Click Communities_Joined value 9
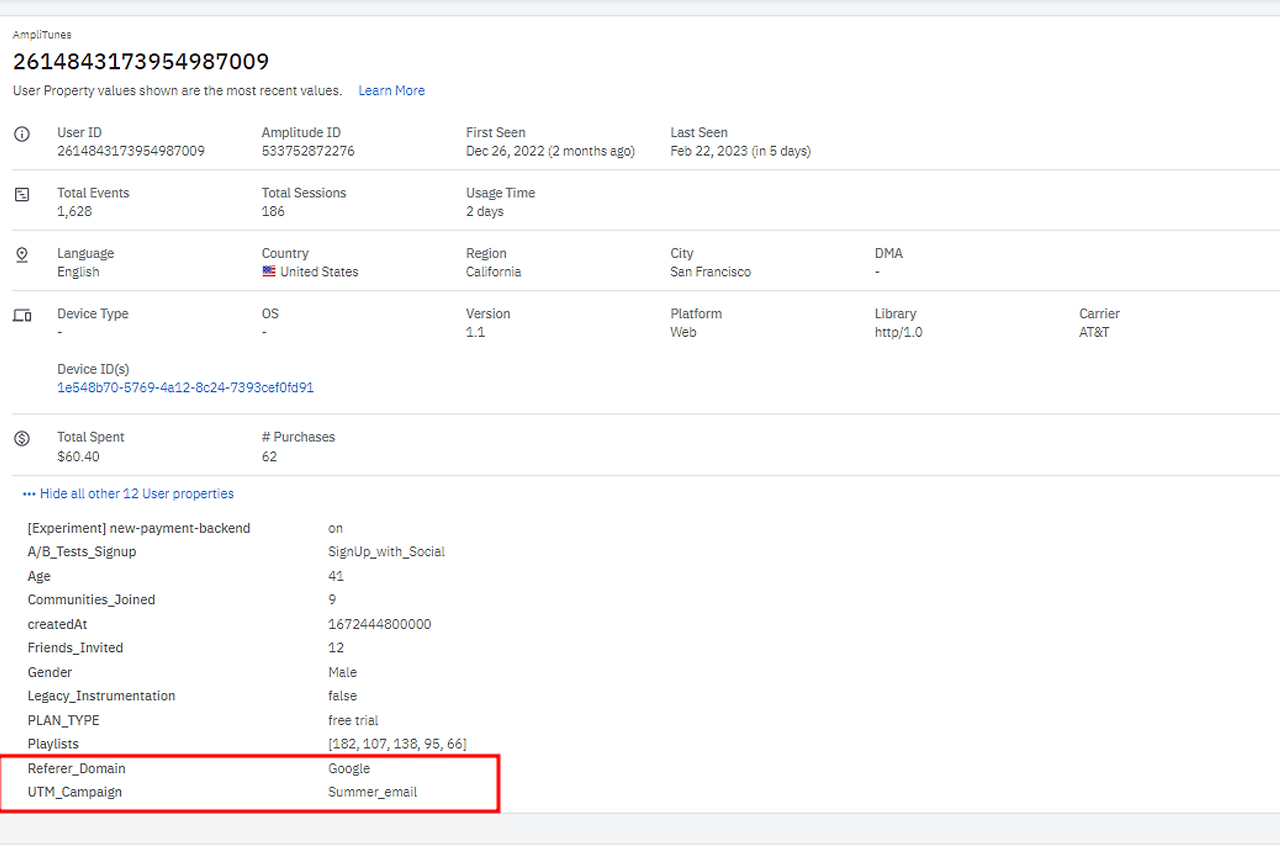Screen dimensions: 1280x847 point(332,600)
